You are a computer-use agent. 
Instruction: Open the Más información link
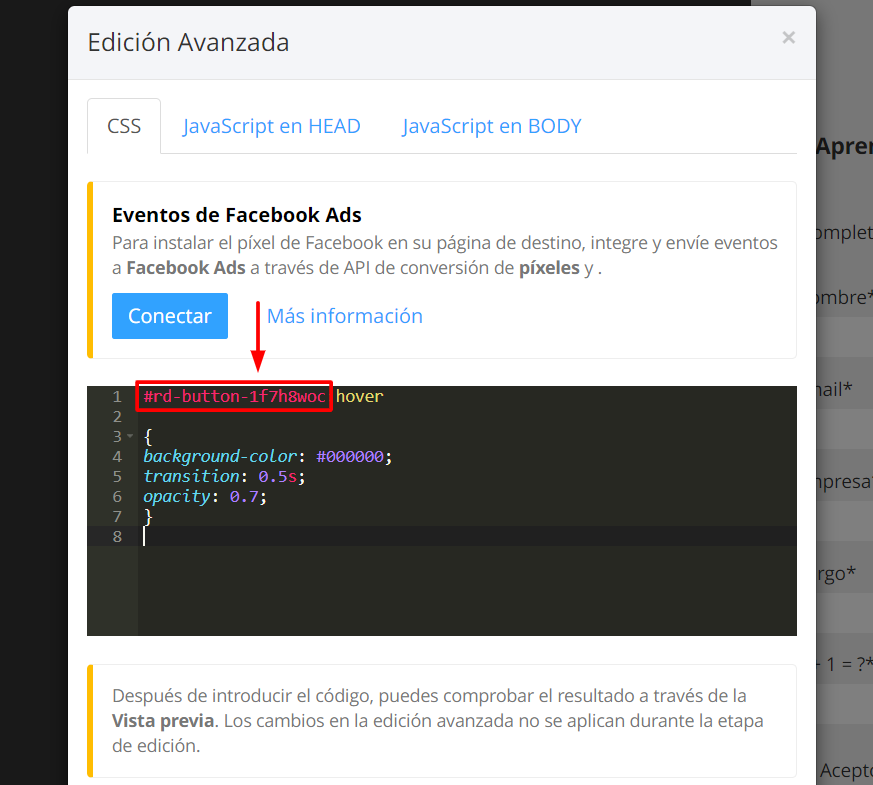click(344, 315)
